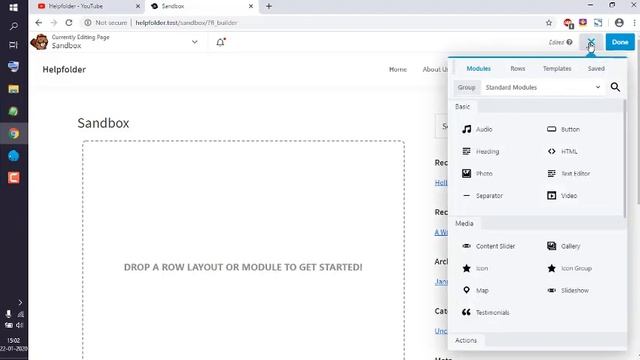Open the Edited help icon
Image resolution: width=640 pixels, height=360 pixels.
[x=569, y=42]
